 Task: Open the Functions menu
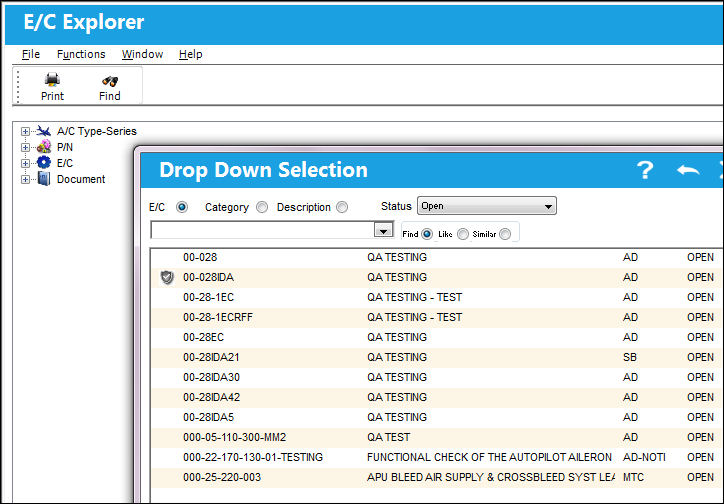(81, 54)
